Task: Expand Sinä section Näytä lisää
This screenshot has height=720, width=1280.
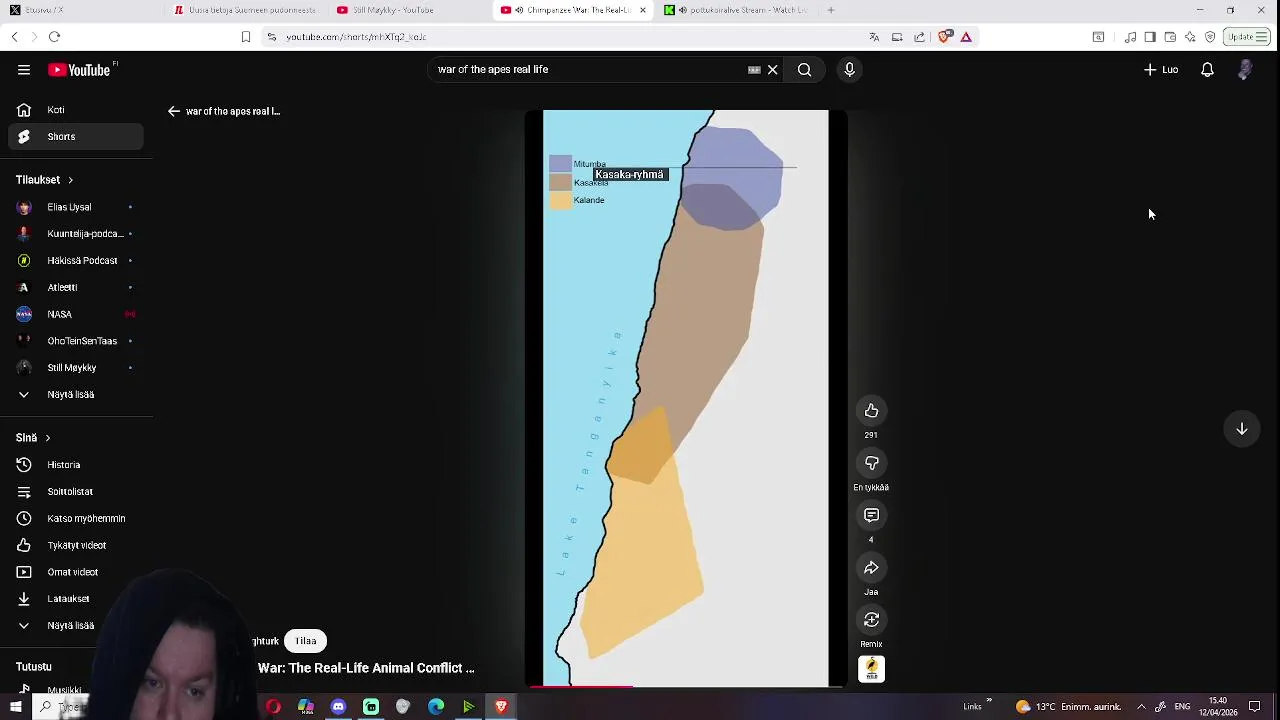Action: (x=76, y=626)
